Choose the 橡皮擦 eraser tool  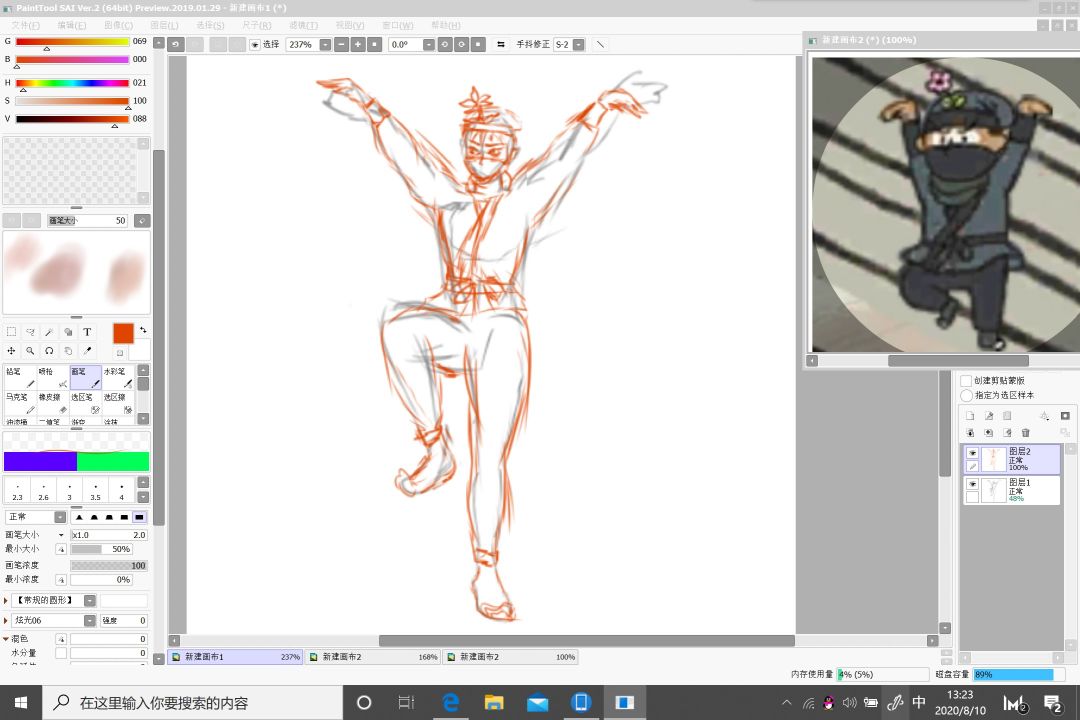[52, 403]
